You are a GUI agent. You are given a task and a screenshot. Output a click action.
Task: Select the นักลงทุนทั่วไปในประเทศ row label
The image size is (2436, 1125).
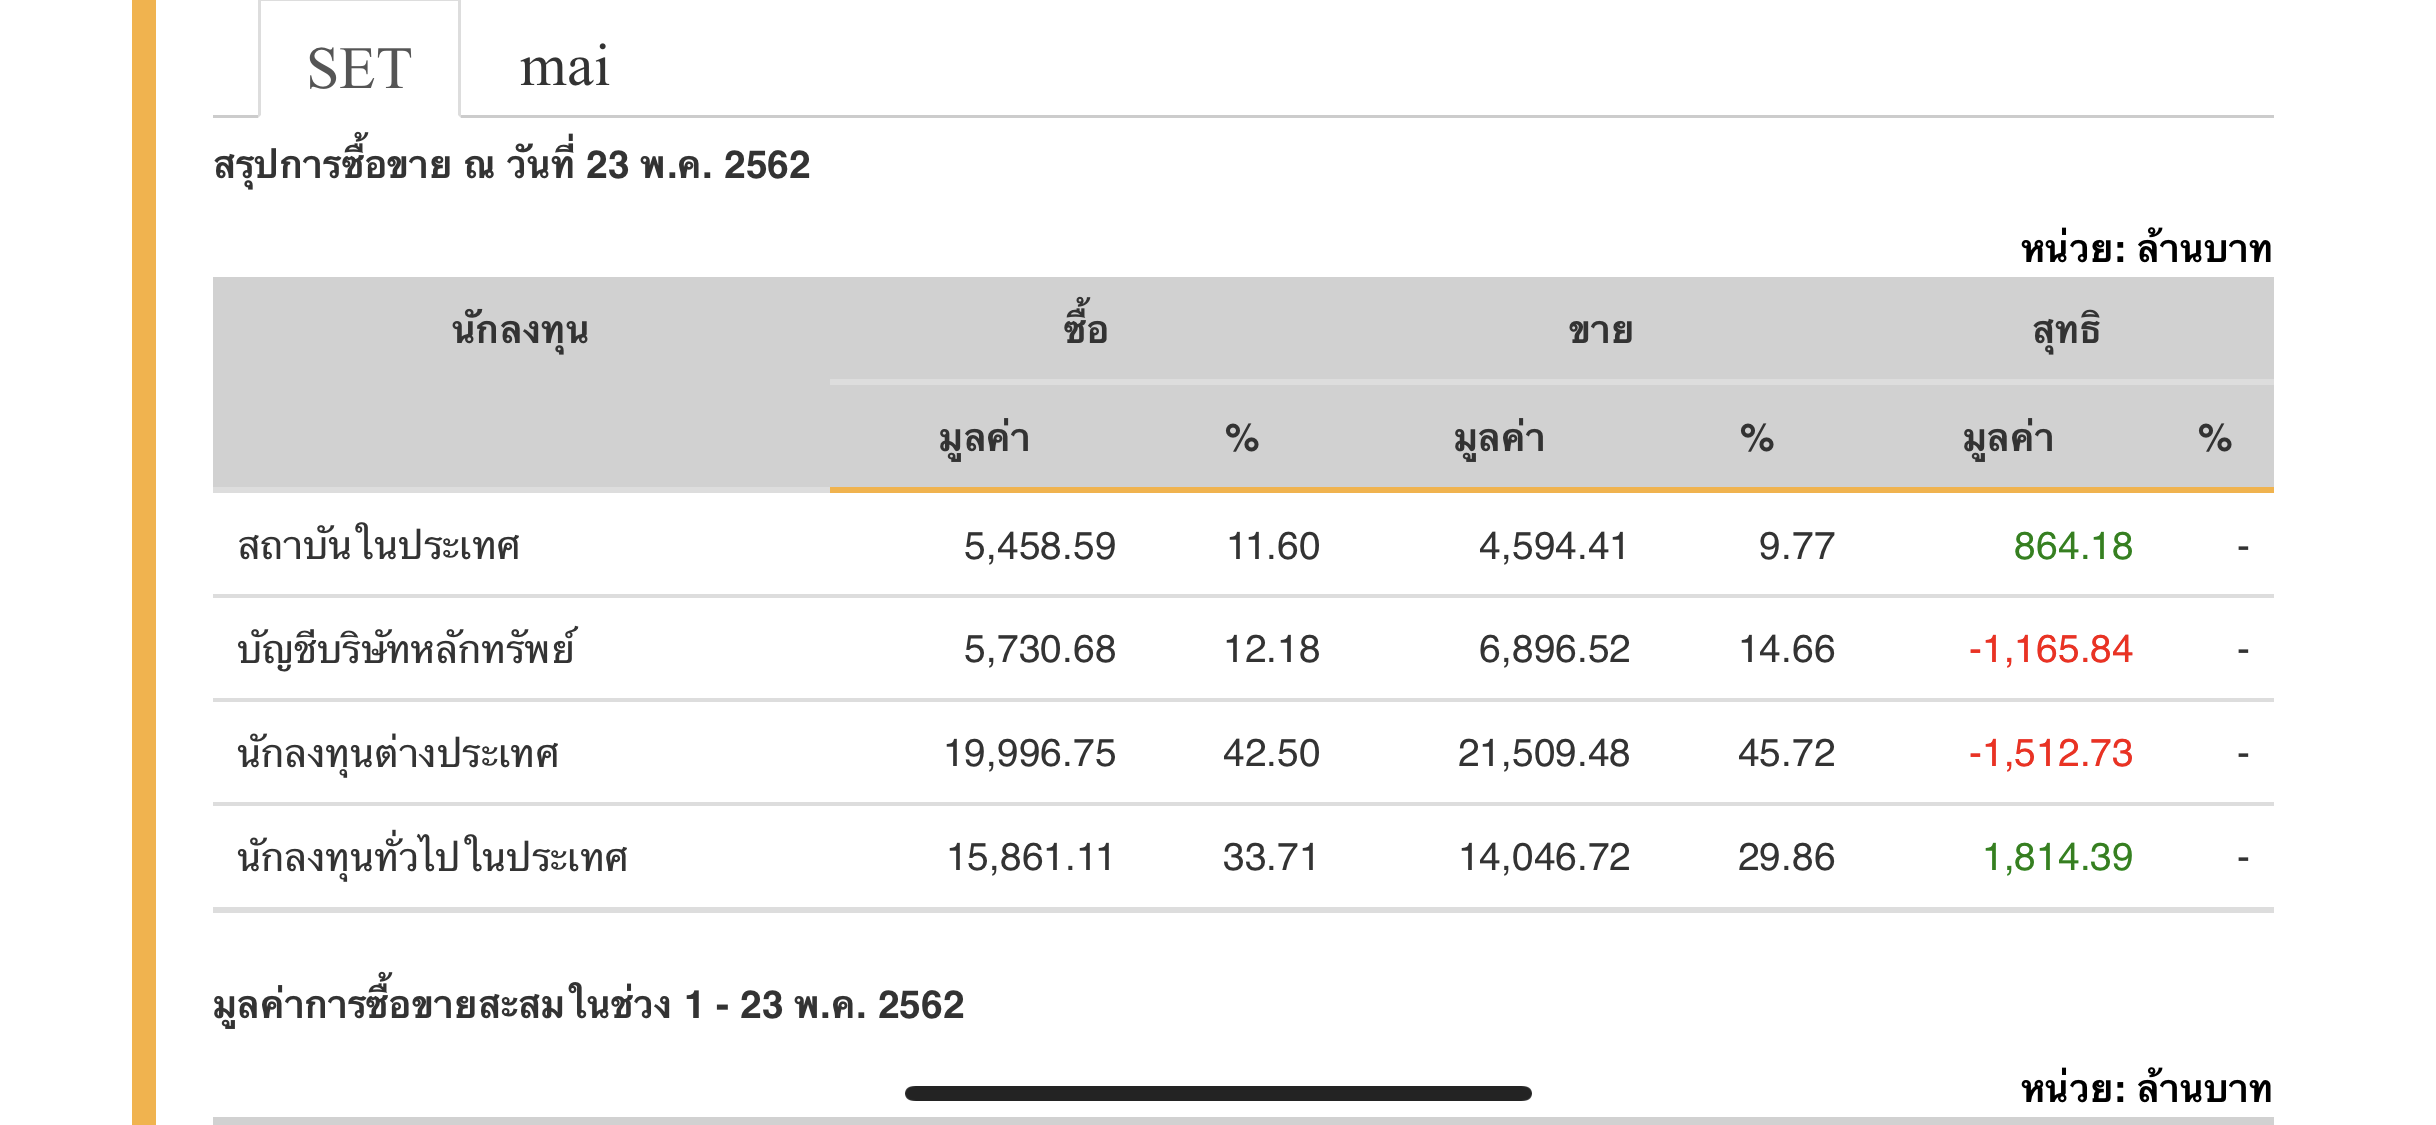click(432, 857)
